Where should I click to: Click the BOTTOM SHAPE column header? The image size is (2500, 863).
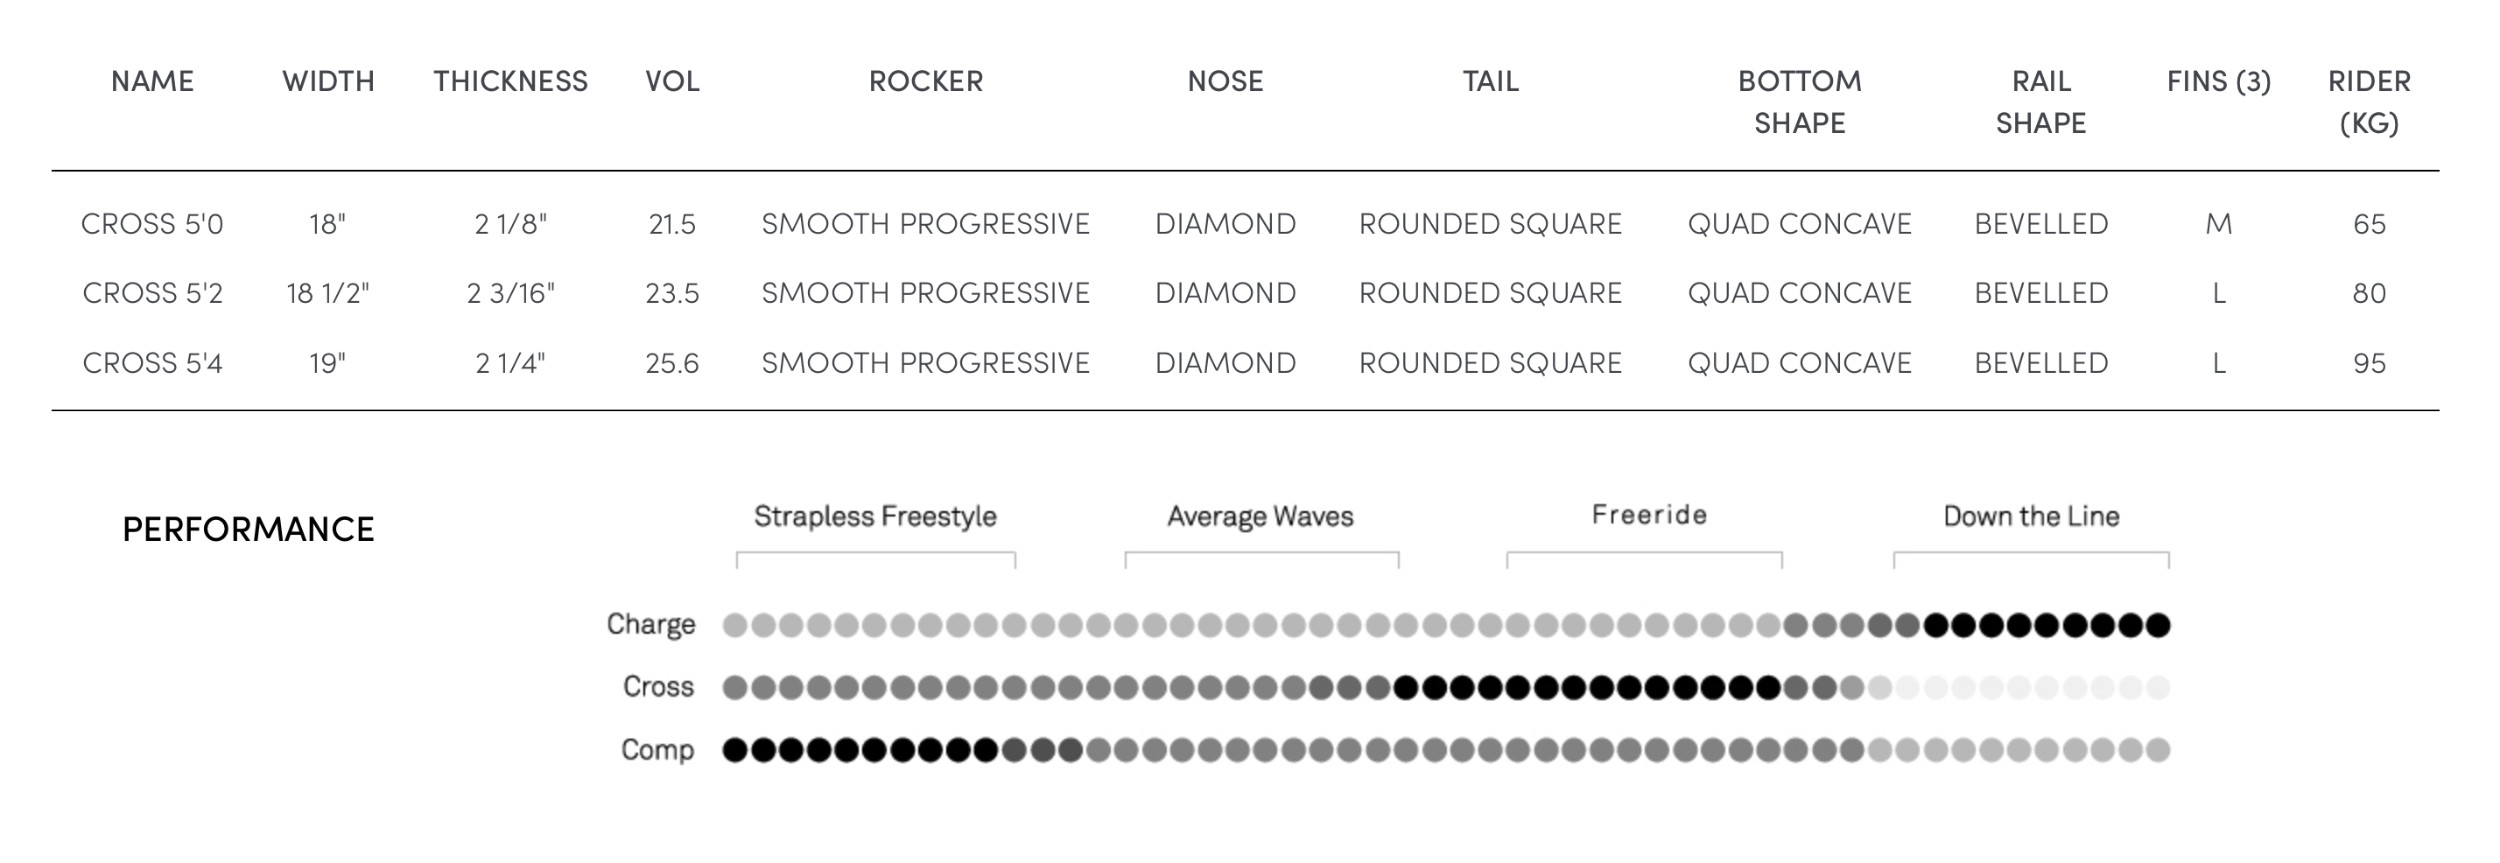1799,102
